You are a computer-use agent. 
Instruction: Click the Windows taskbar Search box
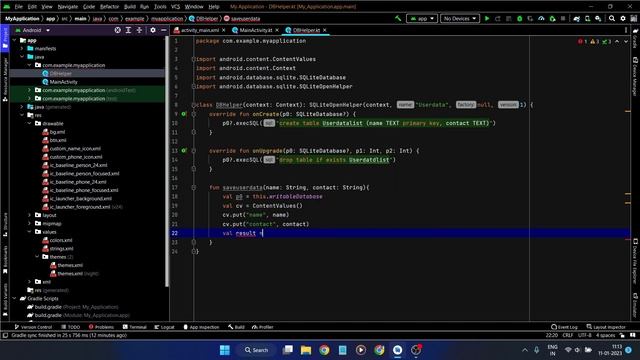coord(257,350)
